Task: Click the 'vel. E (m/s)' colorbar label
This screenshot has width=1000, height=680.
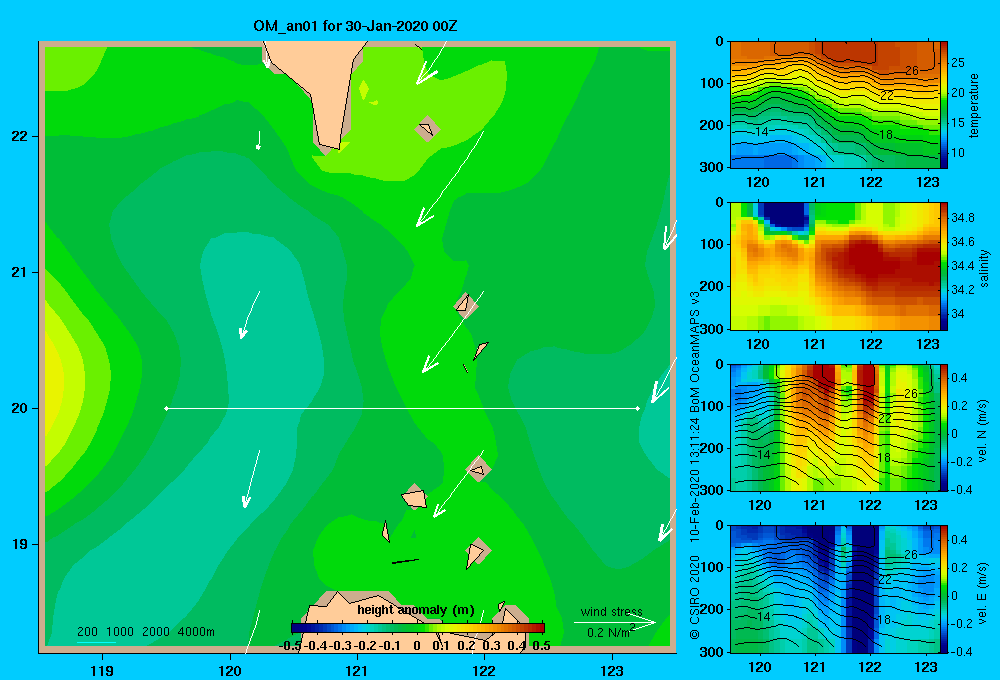Action: pyautogui.click(x=983, y=592)
